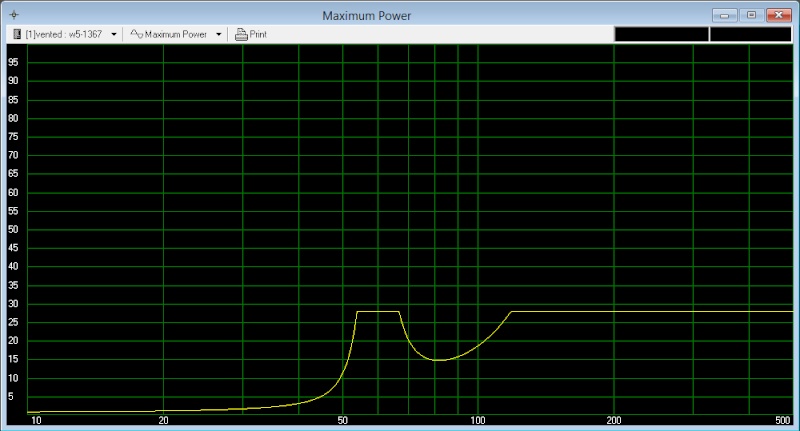Screen dimensions: 800x431
Task: Click the '5' y-axis power label
Action: [x=11, y=396]
